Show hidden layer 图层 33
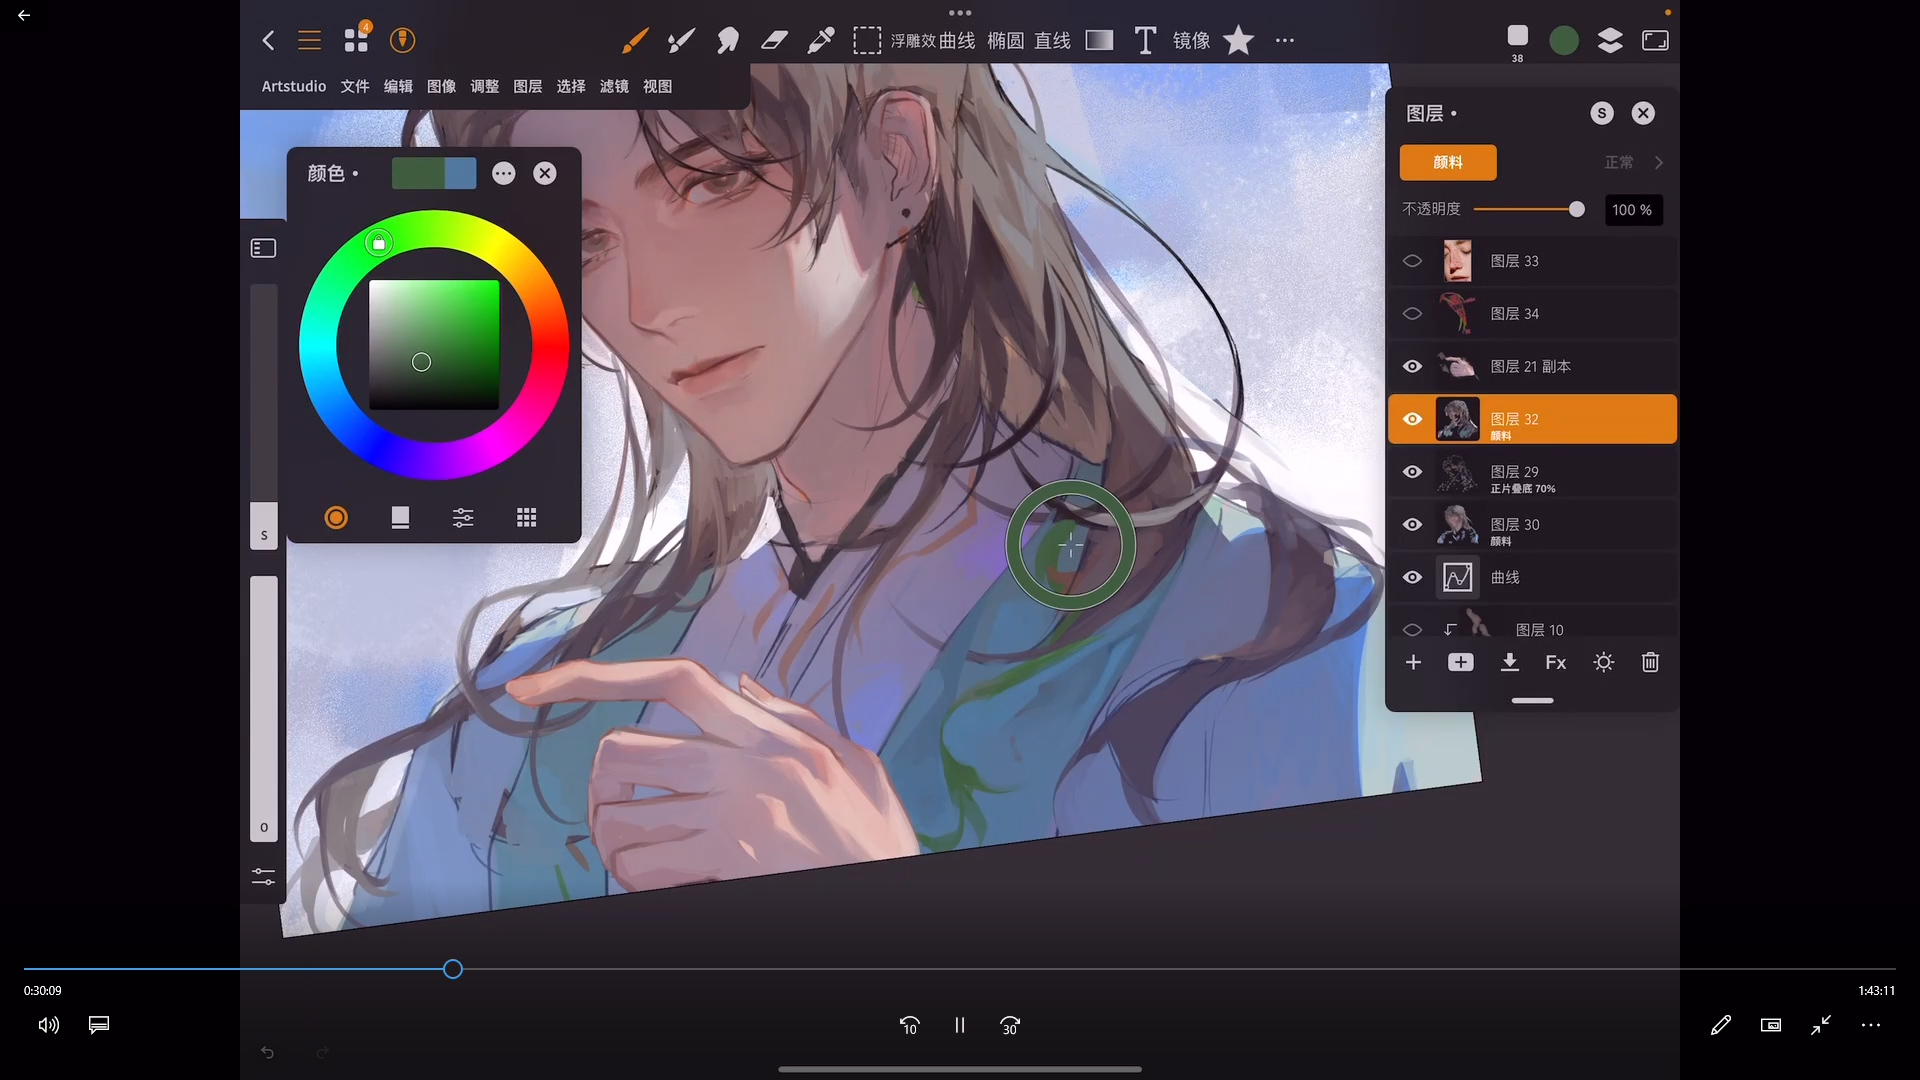The width and height of the screenshot is (1920, 1080). 1412,261
